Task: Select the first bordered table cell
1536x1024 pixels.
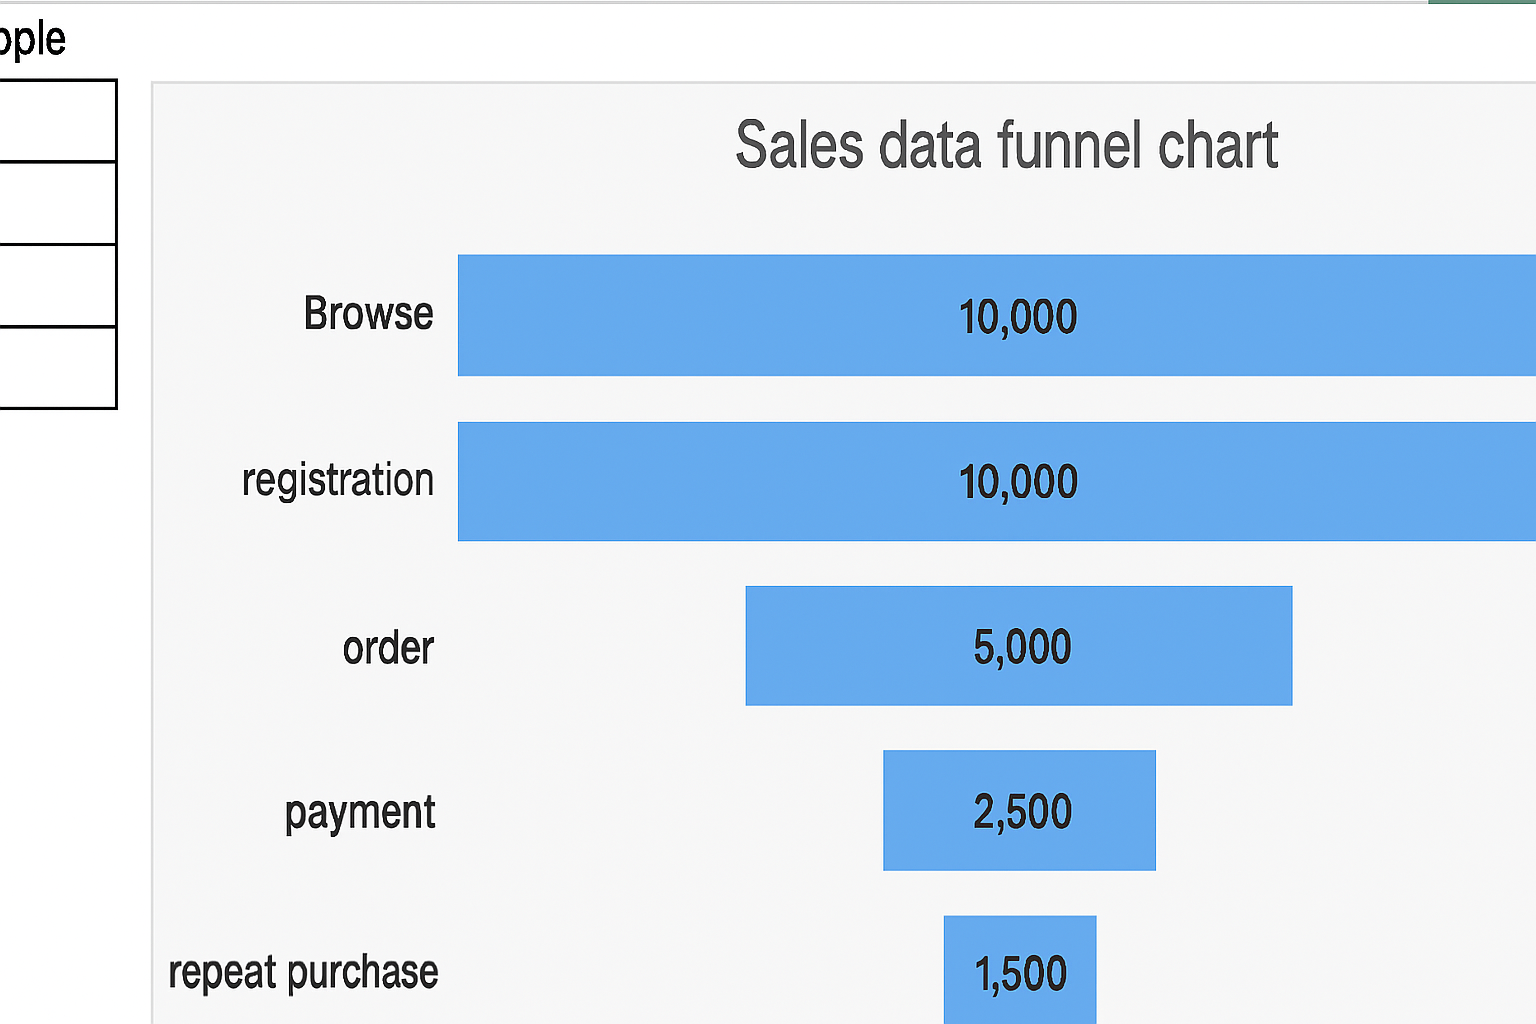Action: pos(56,121)
